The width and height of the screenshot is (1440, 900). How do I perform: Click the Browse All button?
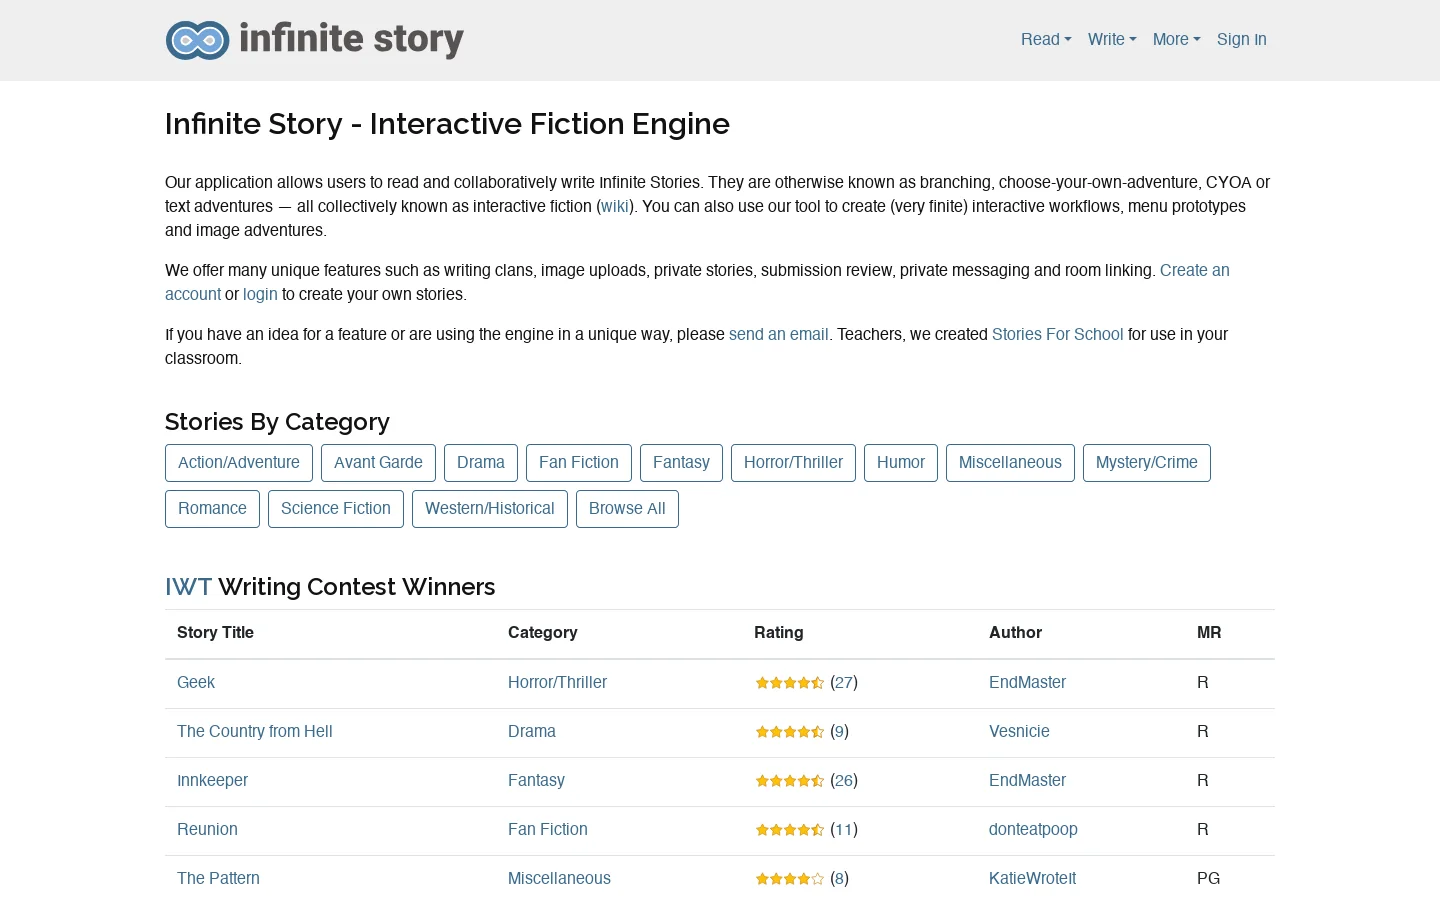pos(627,509)
